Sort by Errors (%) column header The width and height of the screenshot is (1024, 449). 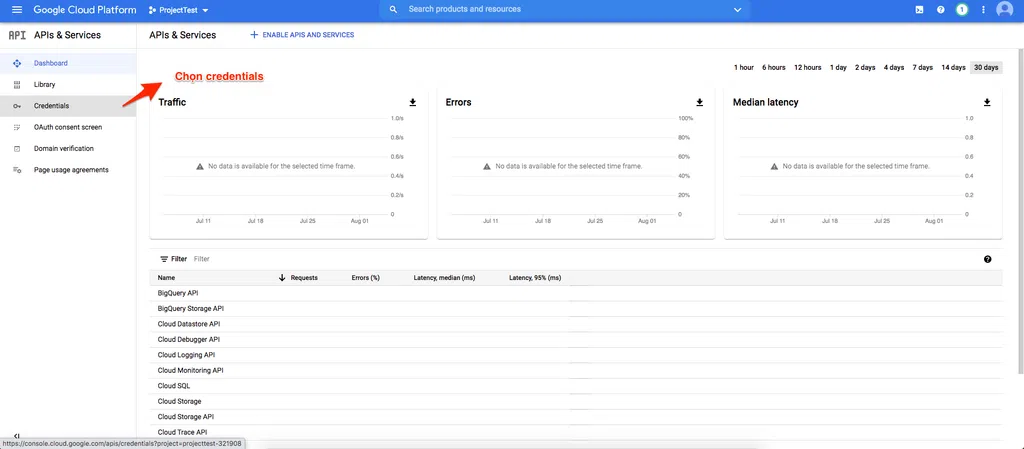pos(366,278)
